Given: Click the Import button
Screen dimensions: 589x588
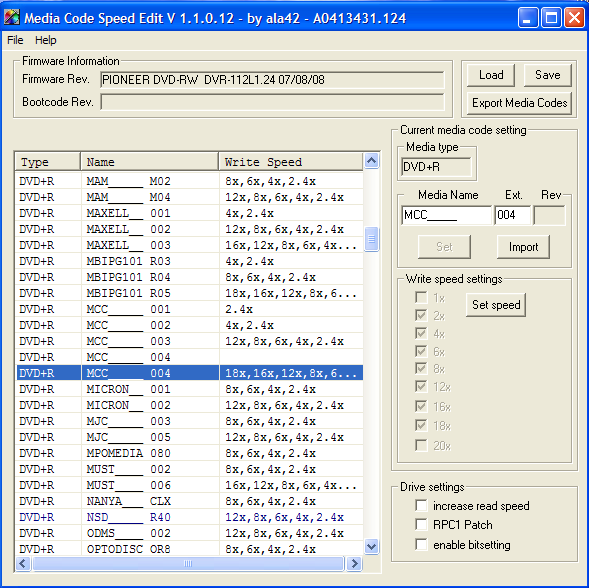Looking at the screenshot, I should [523, 247].
